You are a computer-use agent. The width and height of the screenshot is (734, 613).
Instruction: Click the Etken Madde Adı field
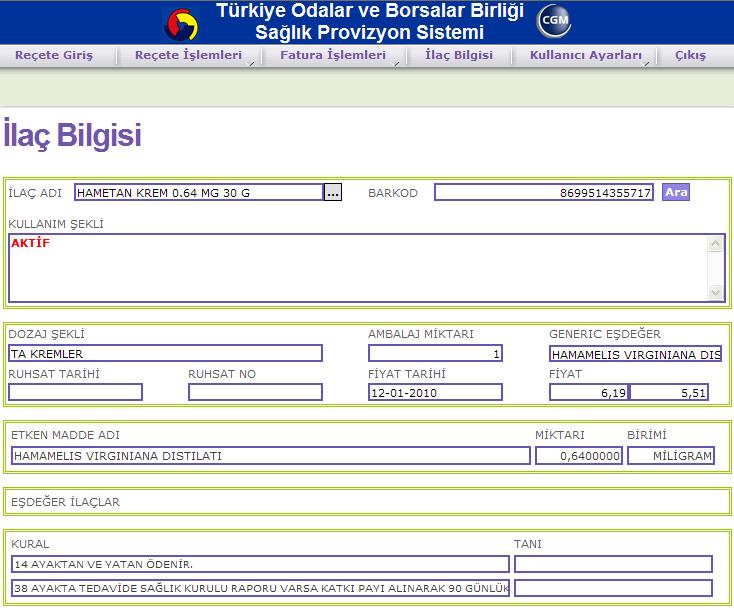tap(271, 456)
